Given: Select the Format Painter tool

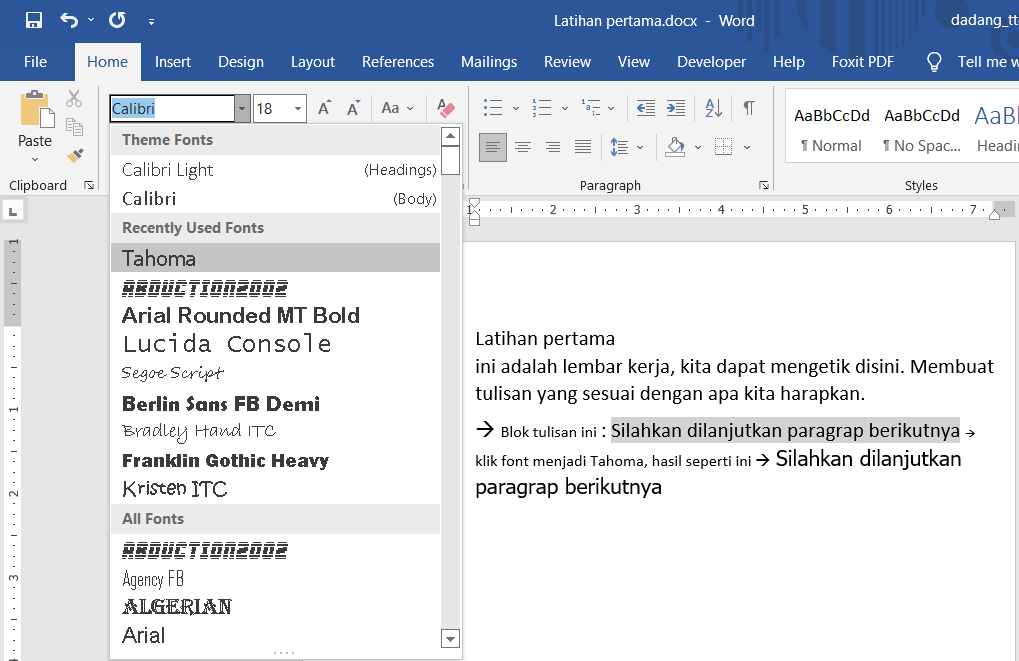Looking at the screenshot, I should pyautogui.click(x=73, y=155).
